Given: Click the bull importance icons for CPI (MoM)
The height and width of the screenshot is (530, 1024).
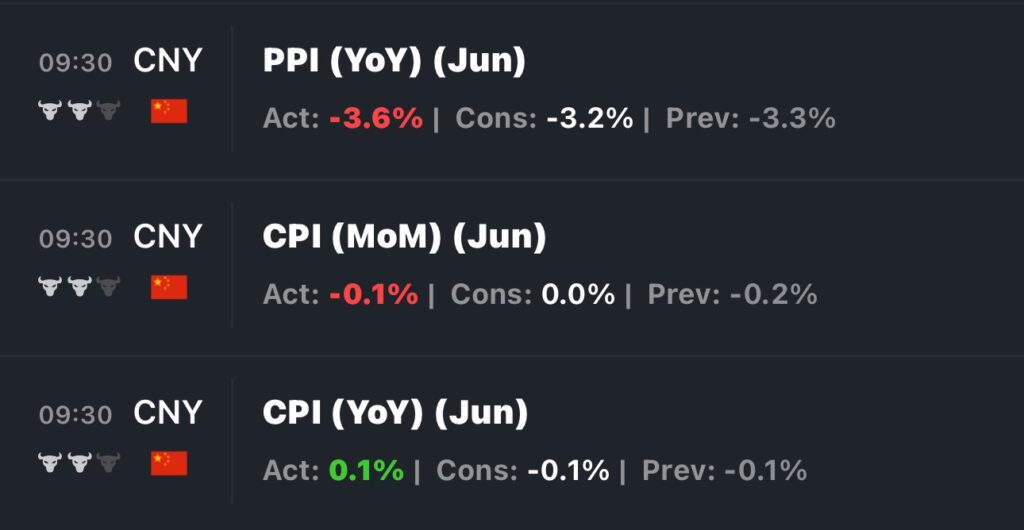Looking at the screenshot, I should point(79,288).
